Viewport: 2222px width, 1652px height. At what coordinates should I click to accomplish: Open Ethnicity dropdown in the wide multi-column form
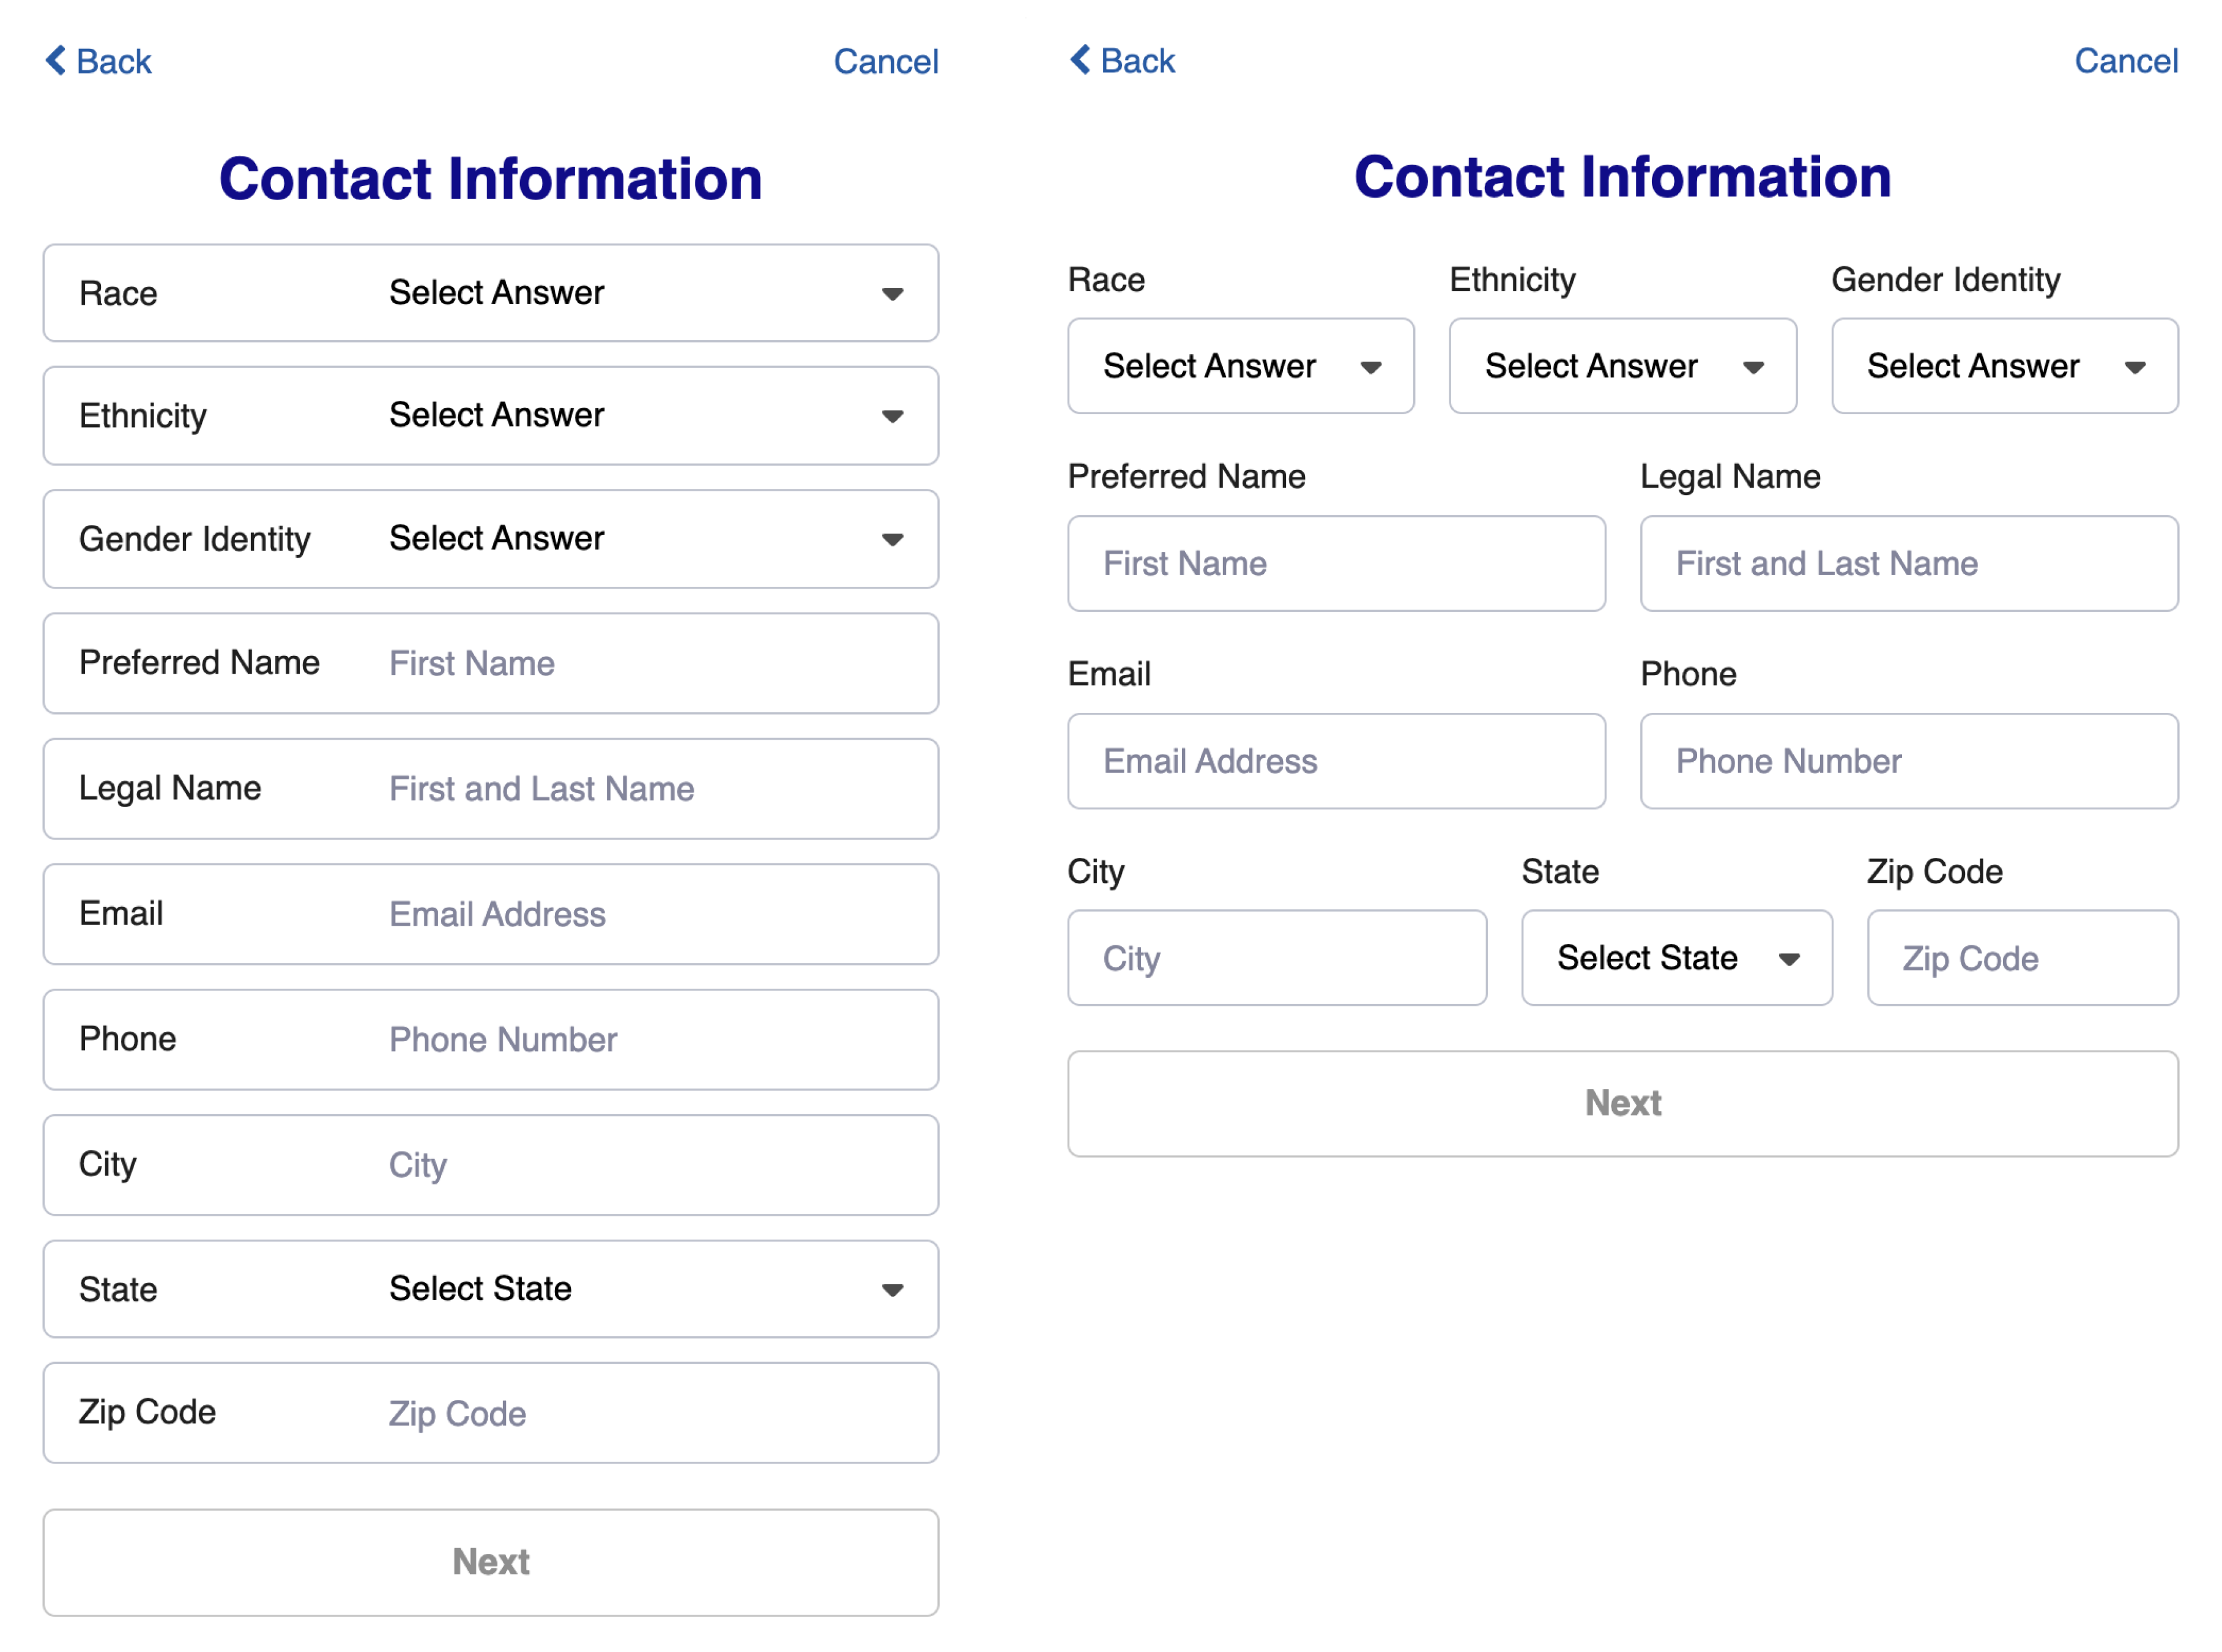pos(1622,366)
